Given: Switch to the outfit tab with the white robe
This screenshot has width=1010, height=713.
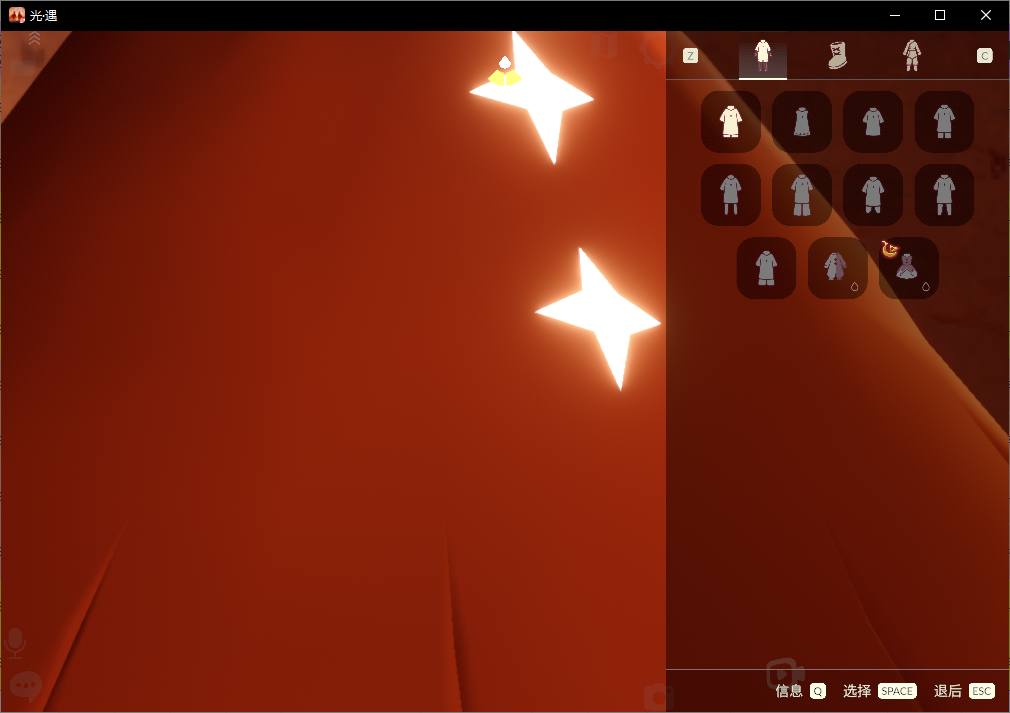Looking at the screenshot, I should click(763, 56).
